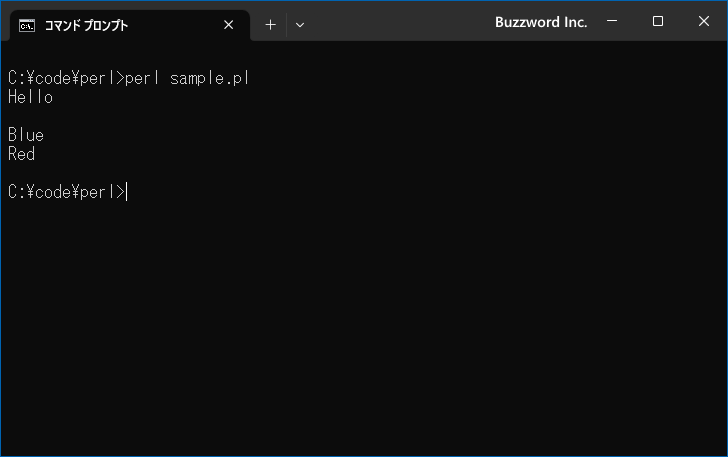
Task: Click the Buzzword Inc. title text
Action: click(x=541, y=22)
